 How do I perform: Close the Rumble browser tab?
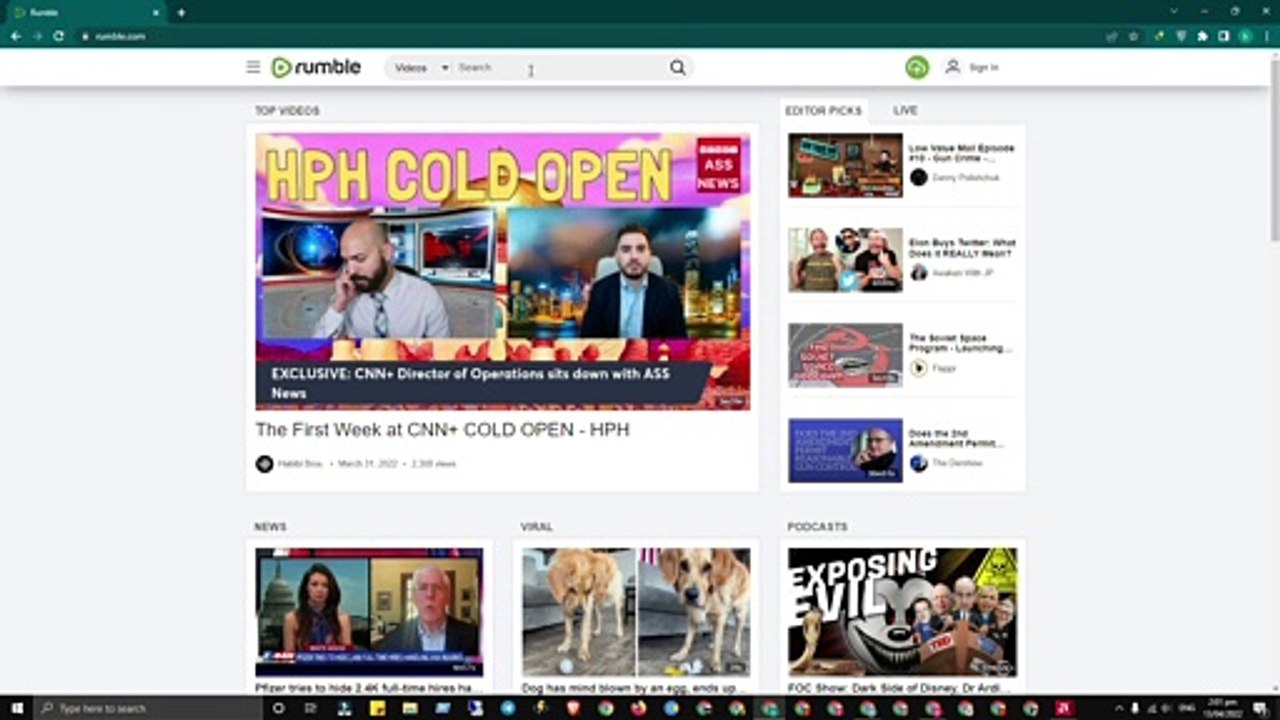tap(155, 12)
